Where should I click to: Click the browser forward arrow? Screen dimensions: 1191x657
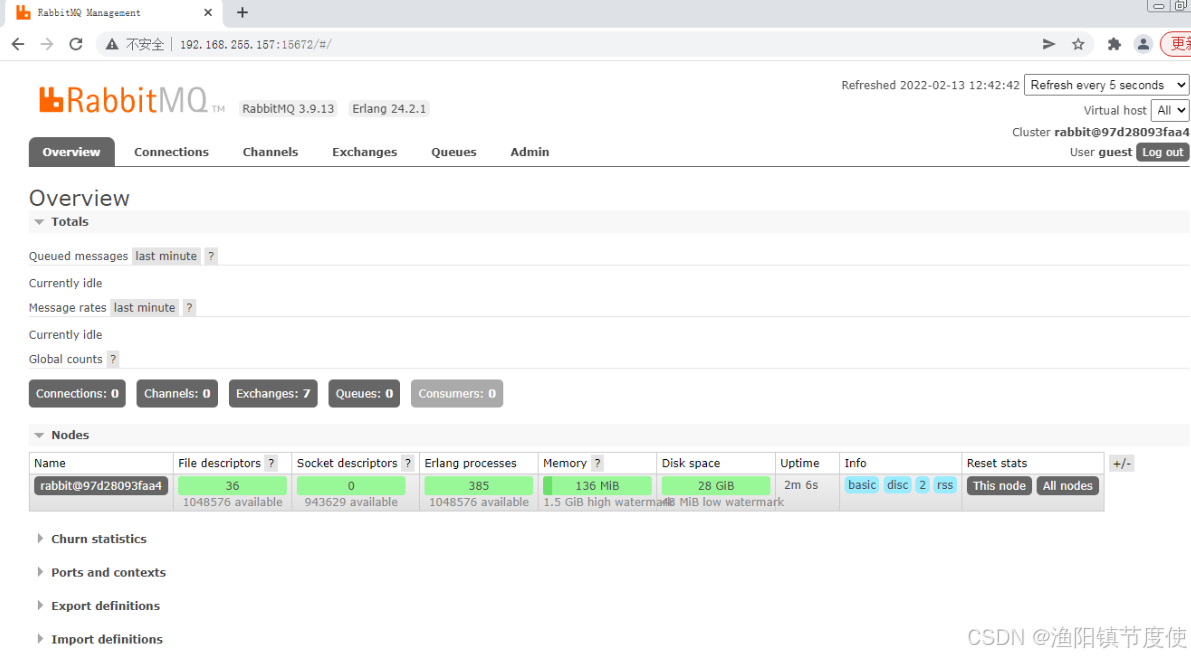pos(47,44)
